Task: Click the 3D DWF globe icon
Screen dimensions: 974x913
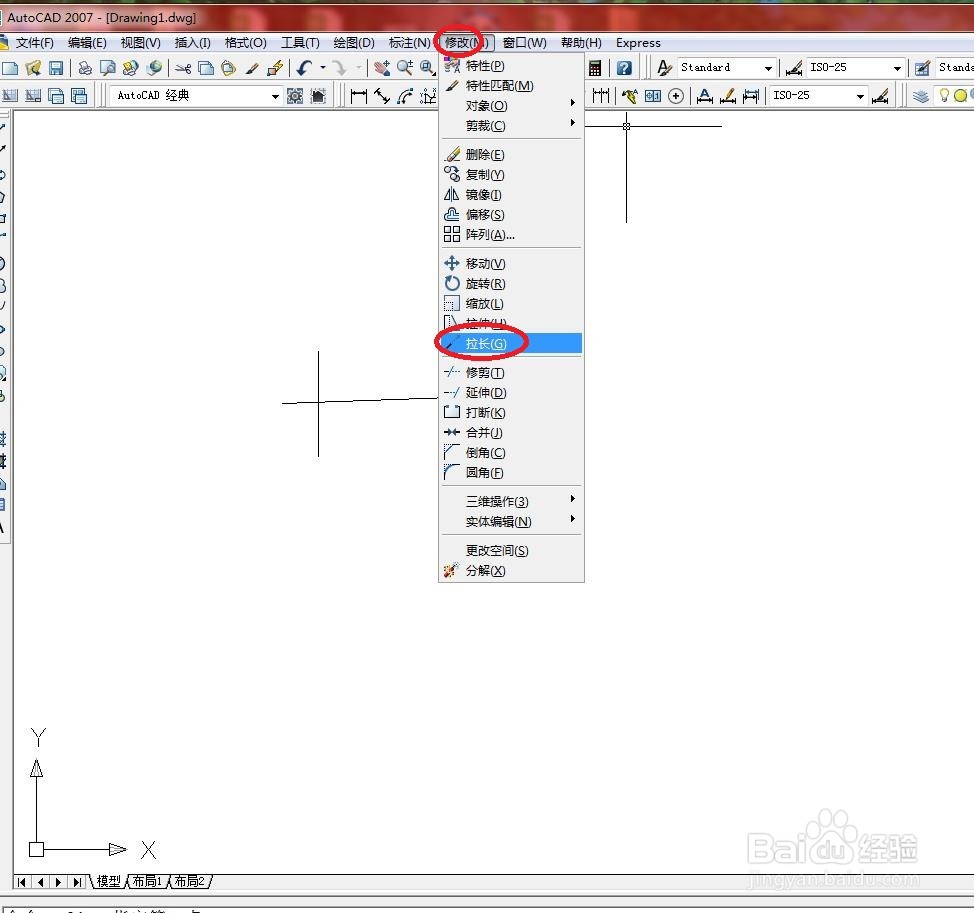Action: tap(154, 68)
